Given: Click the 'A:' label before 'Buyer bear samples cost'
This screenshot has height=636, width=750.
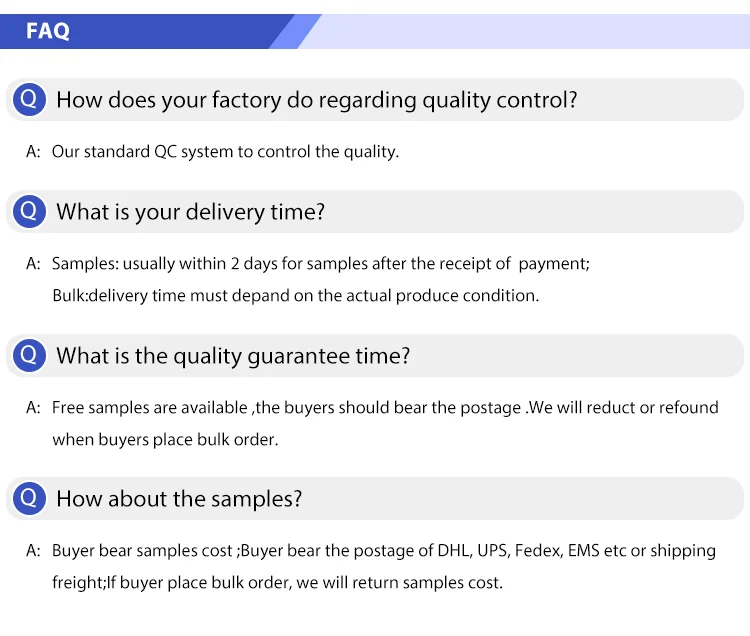Looking at the screenshot, I should coord(33,551).
